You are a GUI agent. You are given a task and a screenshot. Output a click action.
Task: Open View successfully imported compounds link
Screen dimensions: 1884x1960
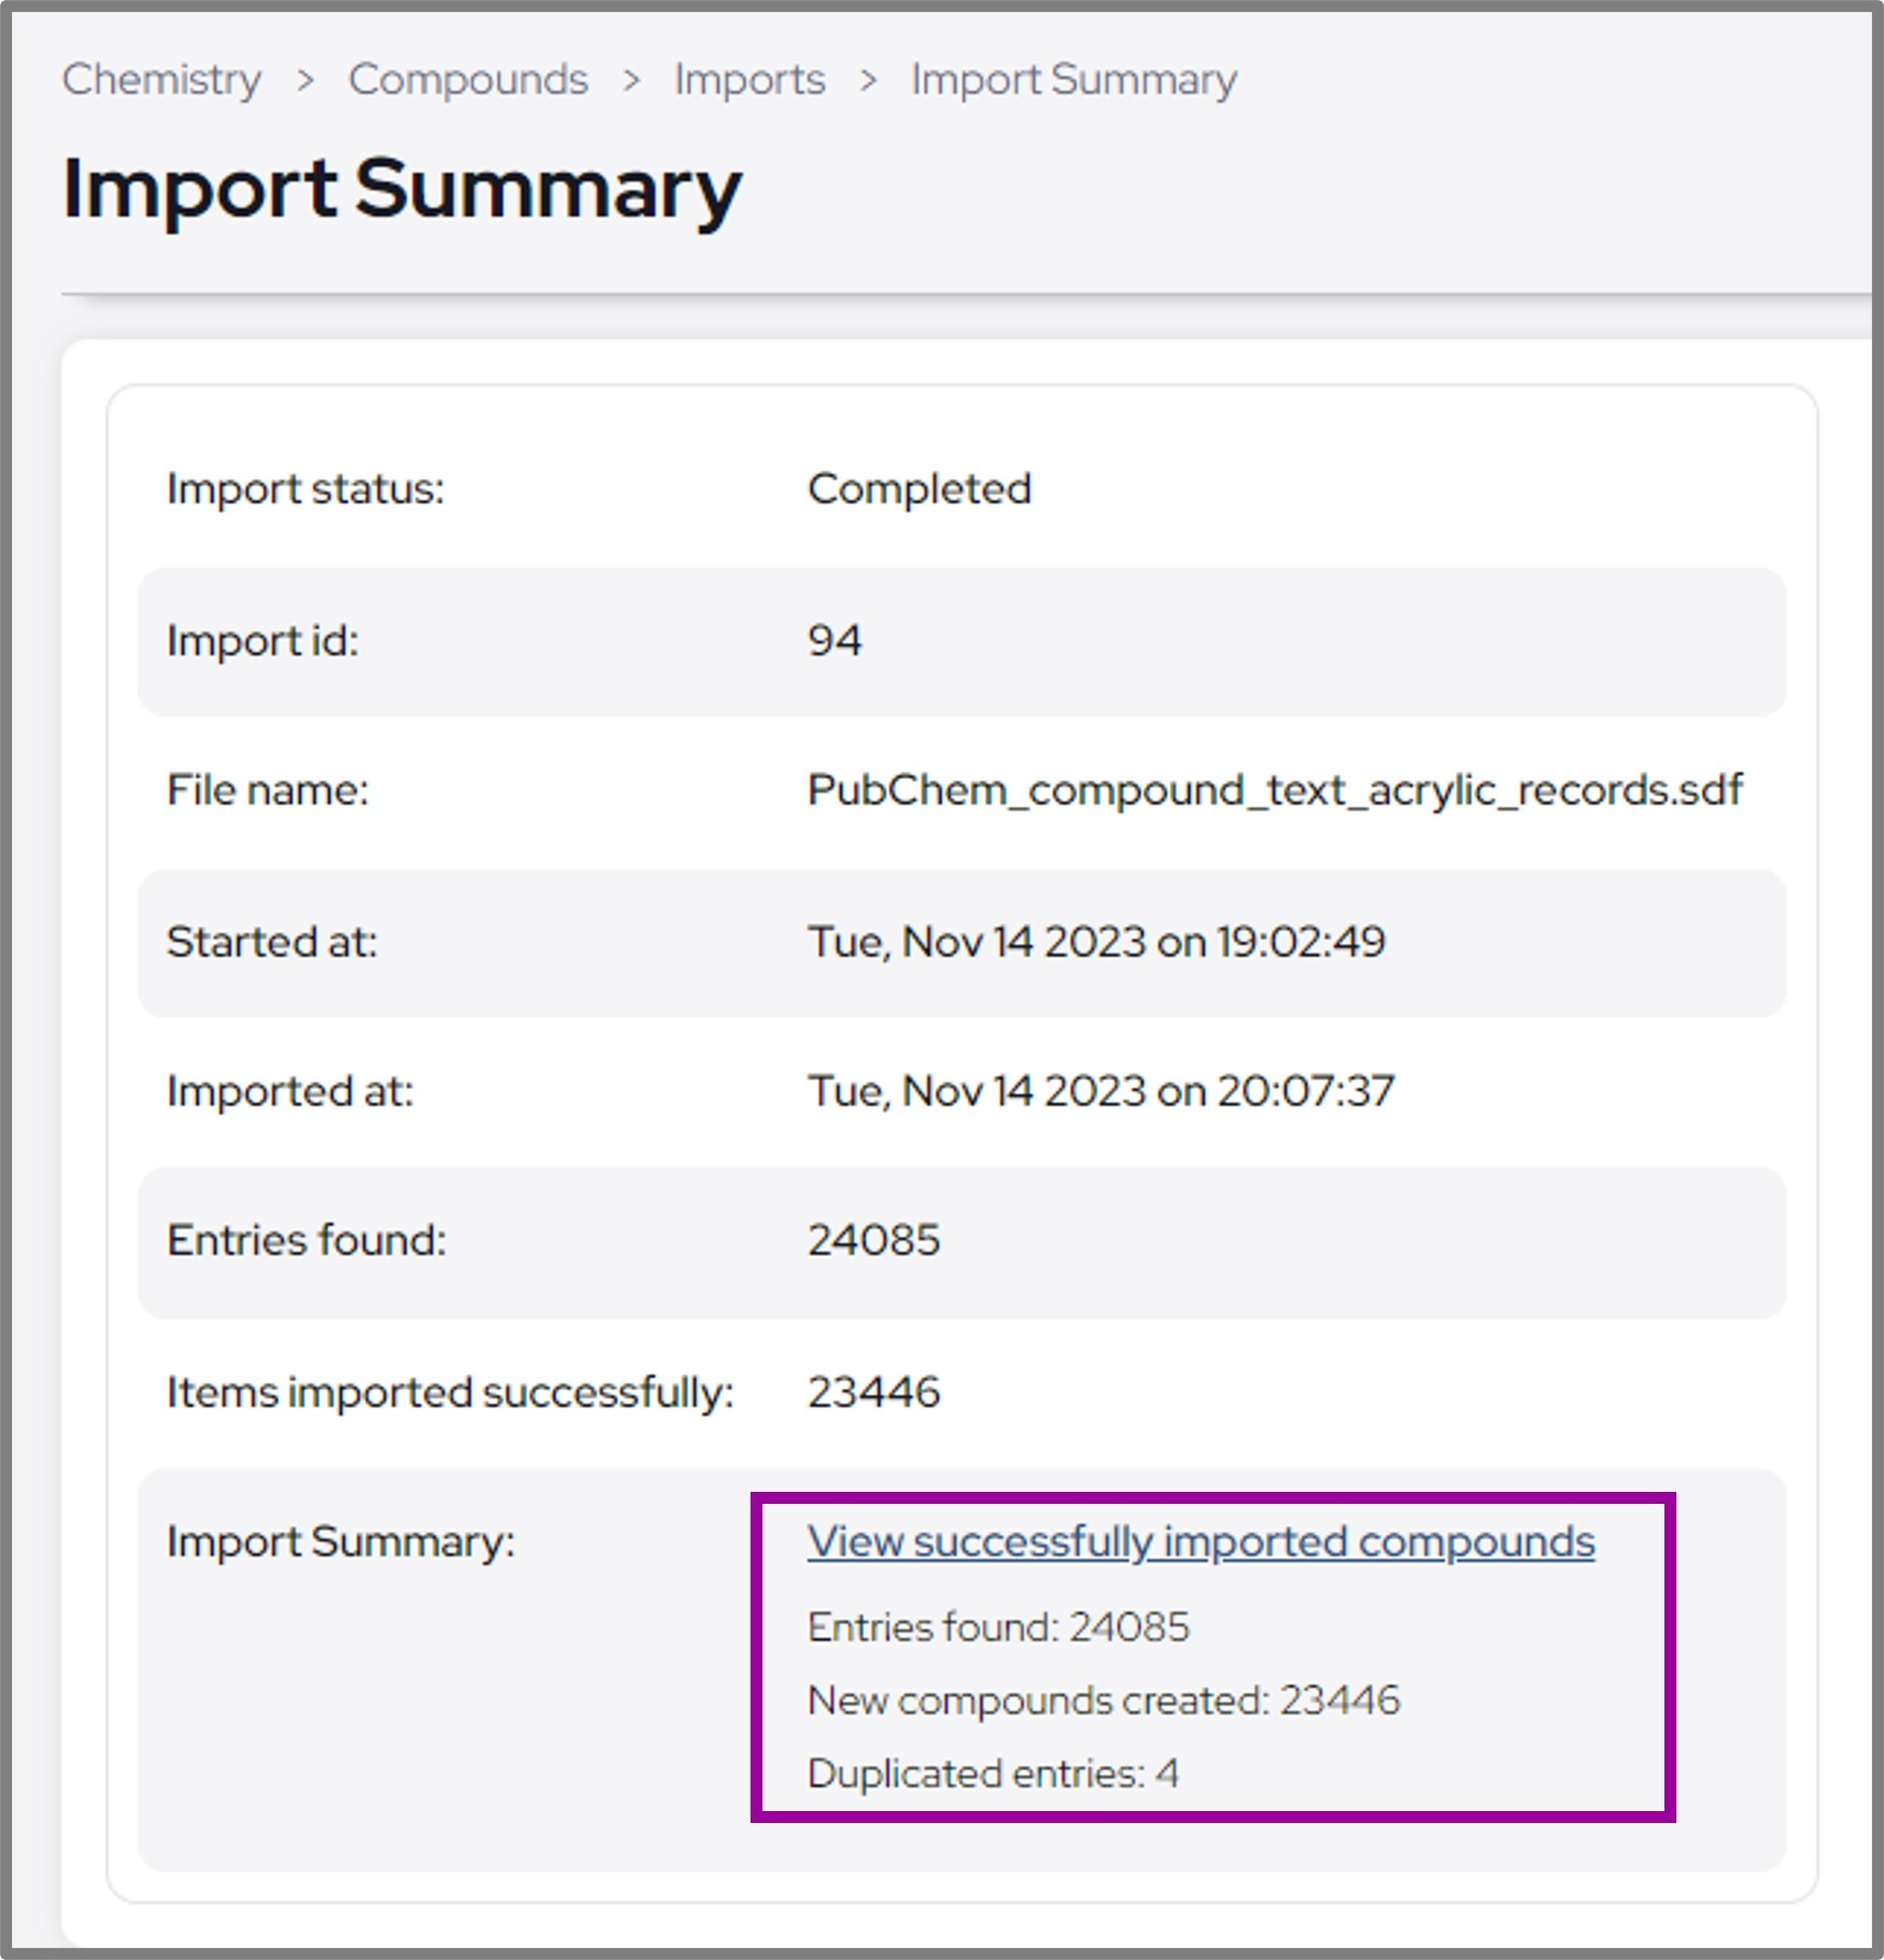1200,1541
